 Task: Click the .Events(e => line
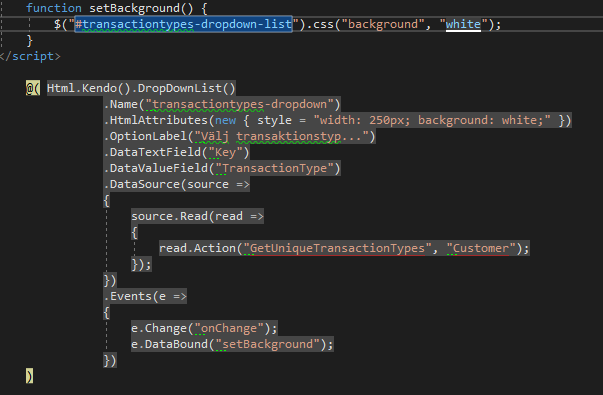[x=145, y=296]
